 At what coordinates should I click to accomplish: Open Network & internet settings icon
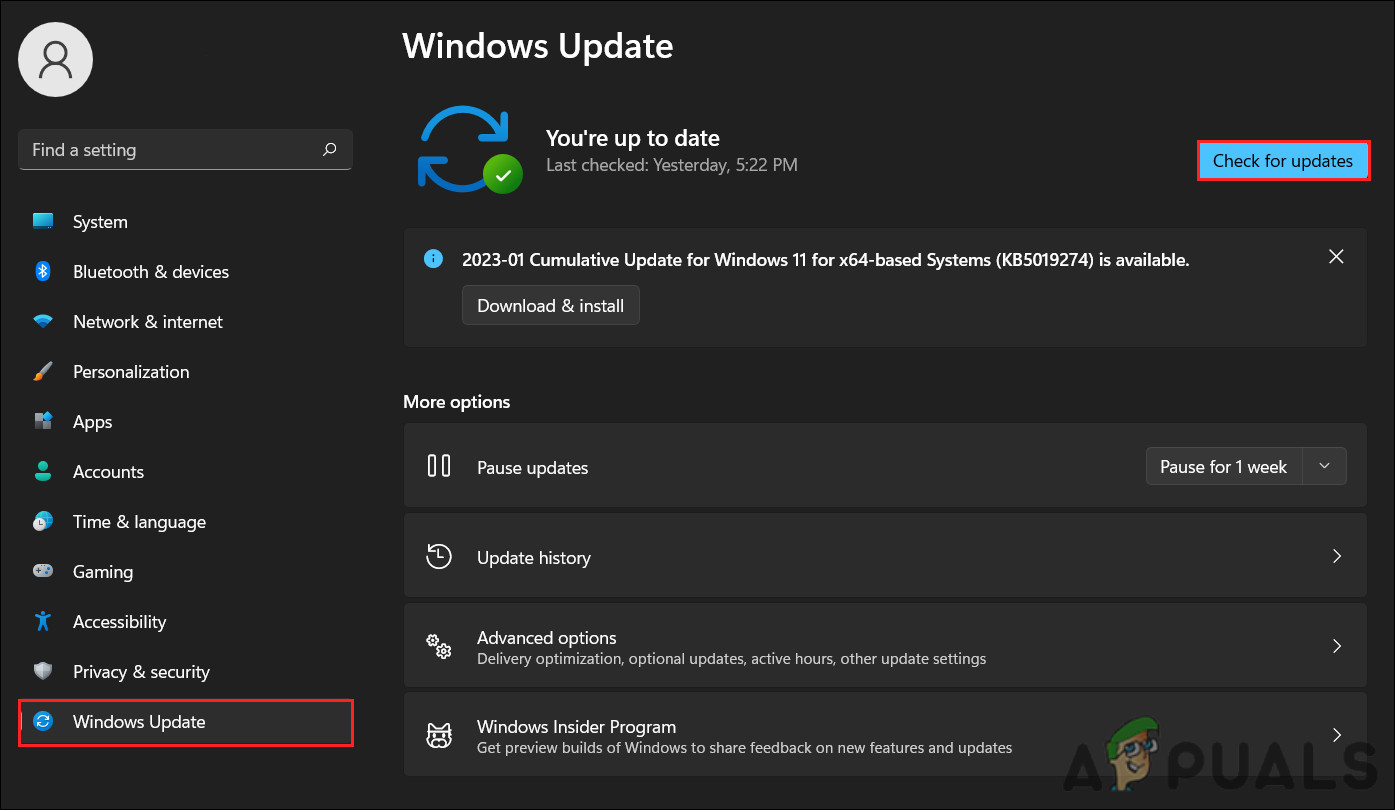(x=44, y=321)
